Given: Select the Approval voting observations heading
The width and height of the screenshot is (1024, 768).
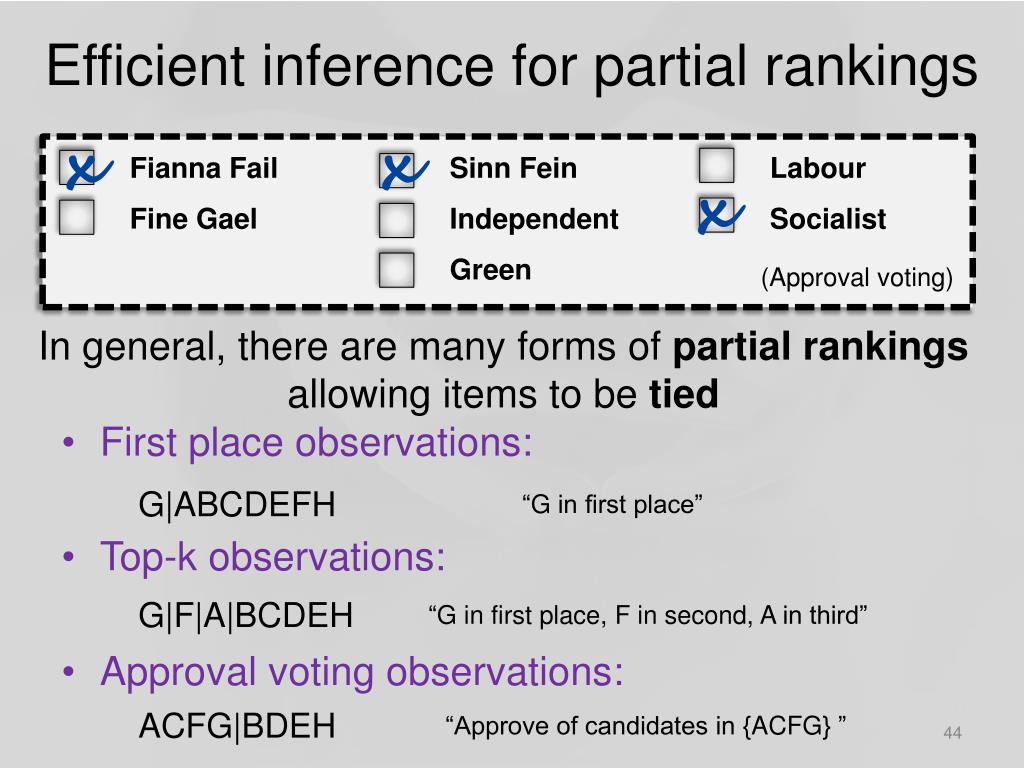Looking at the screenshot, I should point(362,672).
